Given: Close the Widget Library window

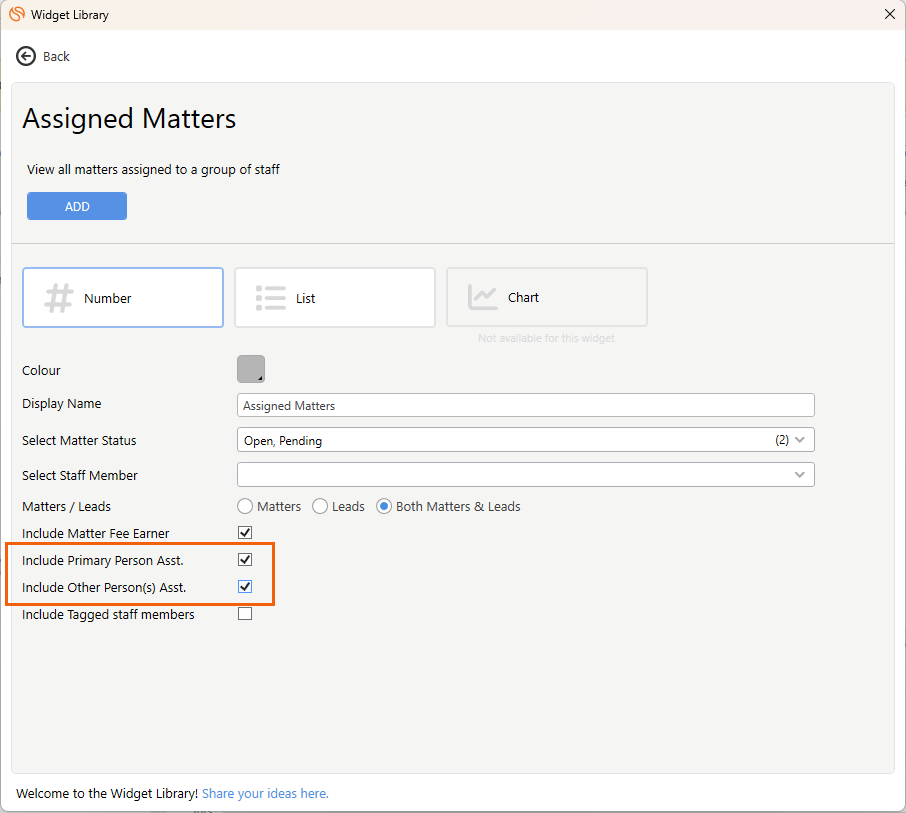Looking at the screenshot, I should [889, 15].
